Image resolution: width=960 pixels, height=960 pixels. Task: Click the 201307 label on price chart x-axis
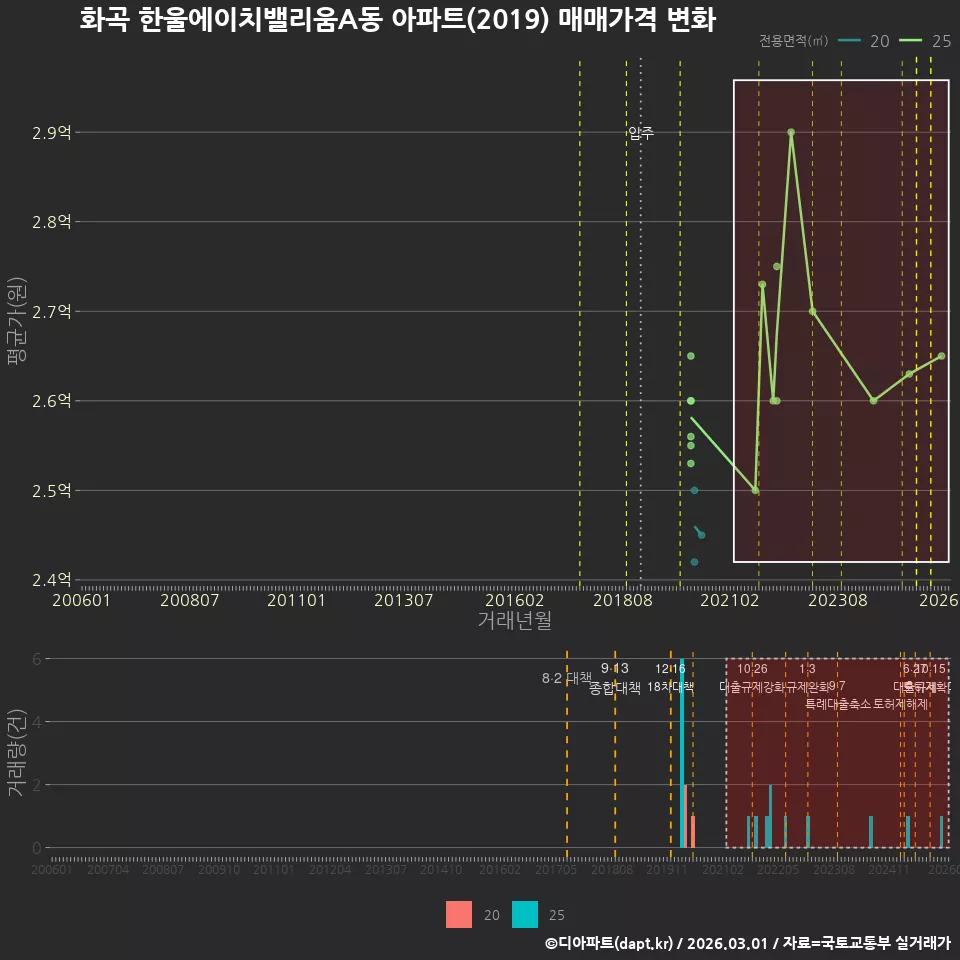pos(403,600)
